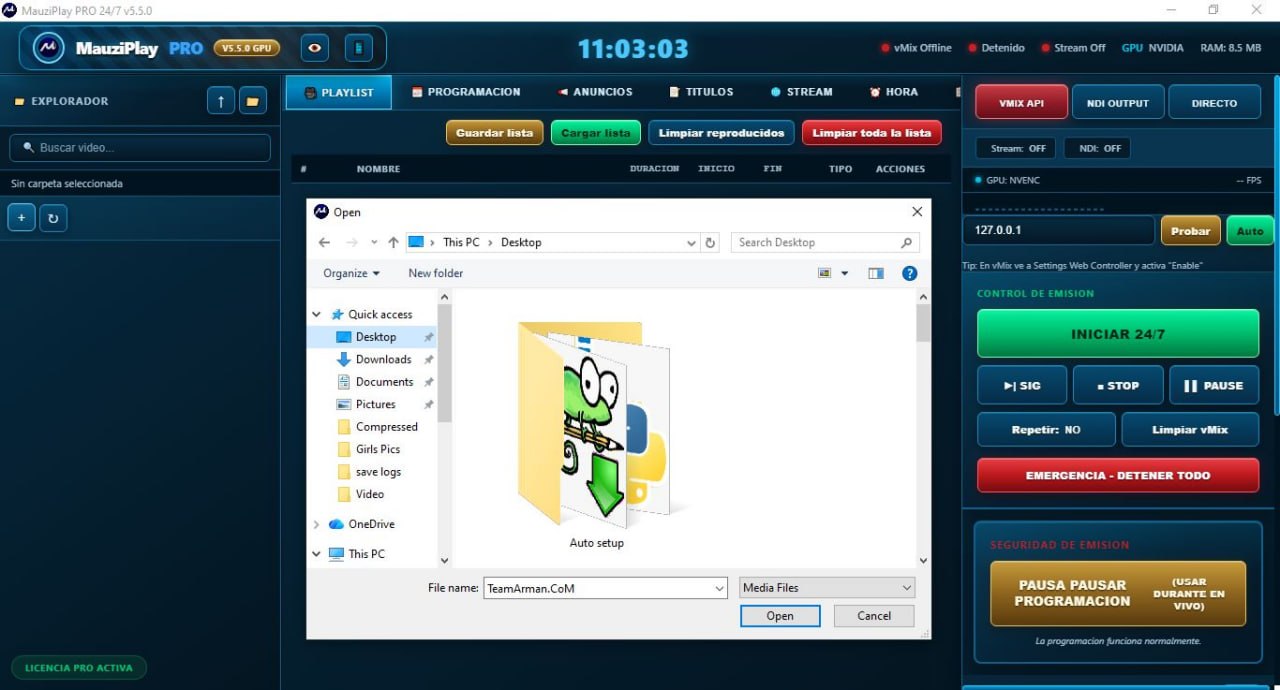Click Guardar lista button
This screenshot has height=690, width=1280.
pyautogui.click(x=495, y=133)
